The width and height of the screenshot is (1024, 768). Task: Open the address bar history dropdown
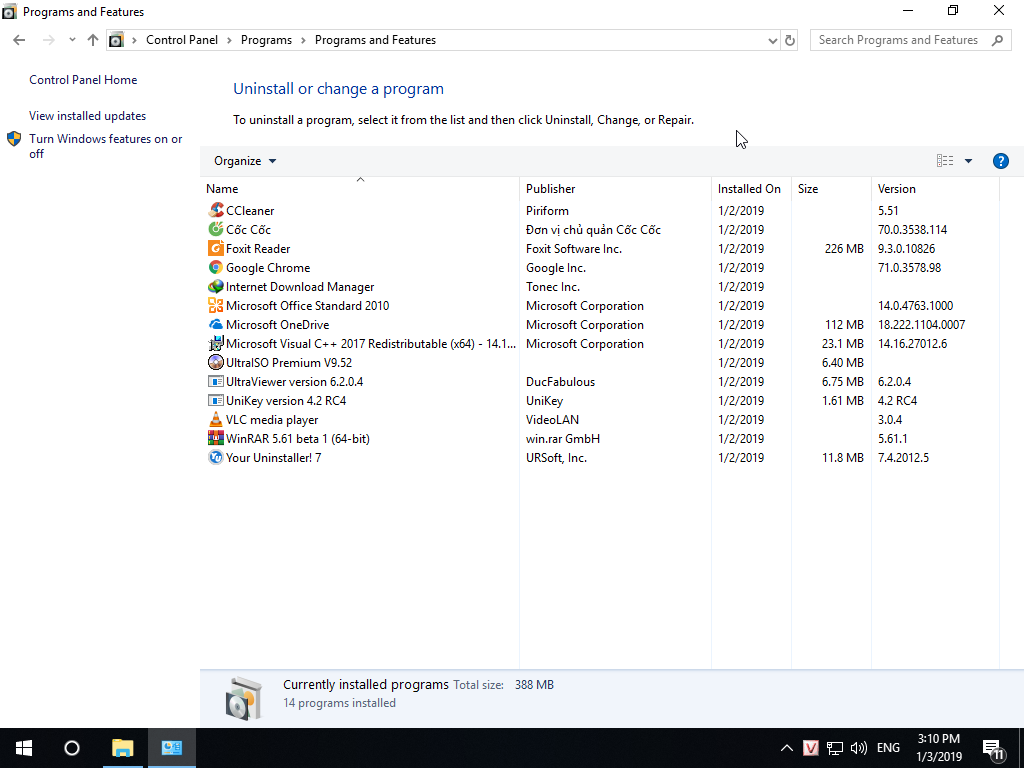click(x=772, y=40)
